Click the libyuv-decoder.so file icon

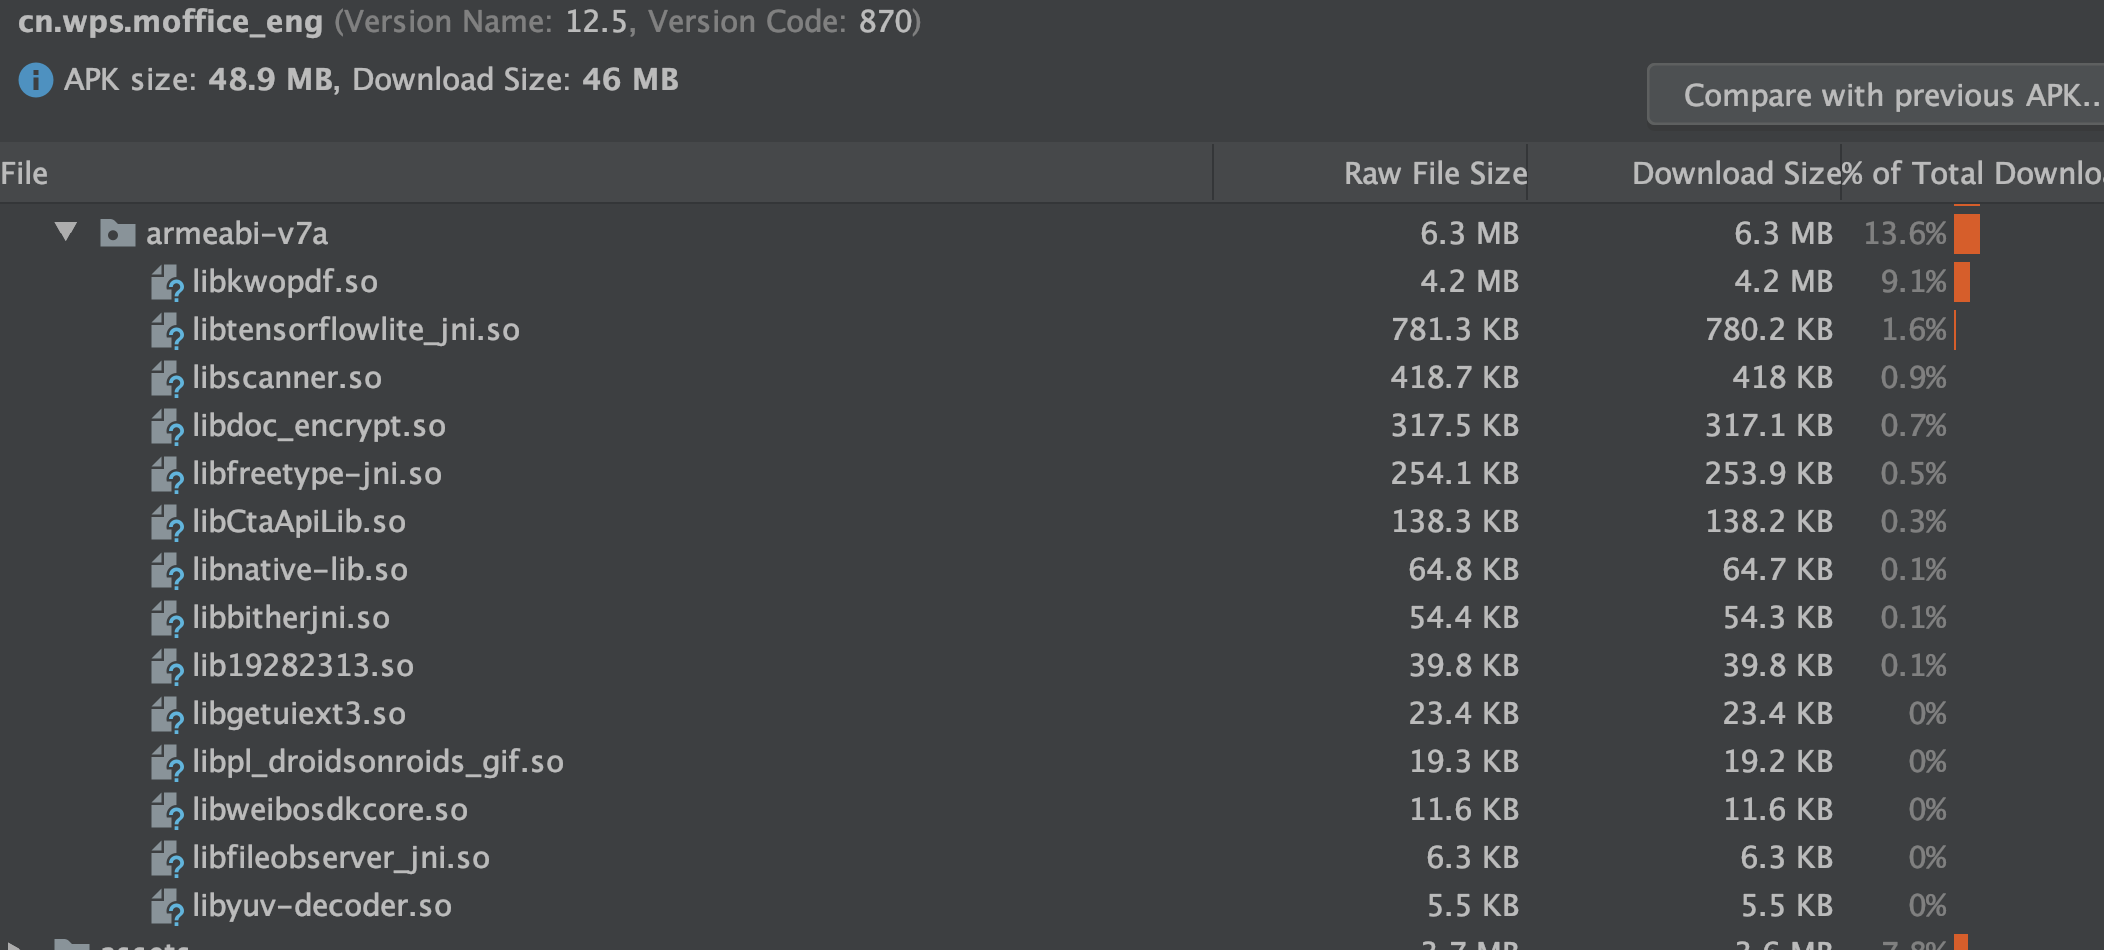click(167, 907)
